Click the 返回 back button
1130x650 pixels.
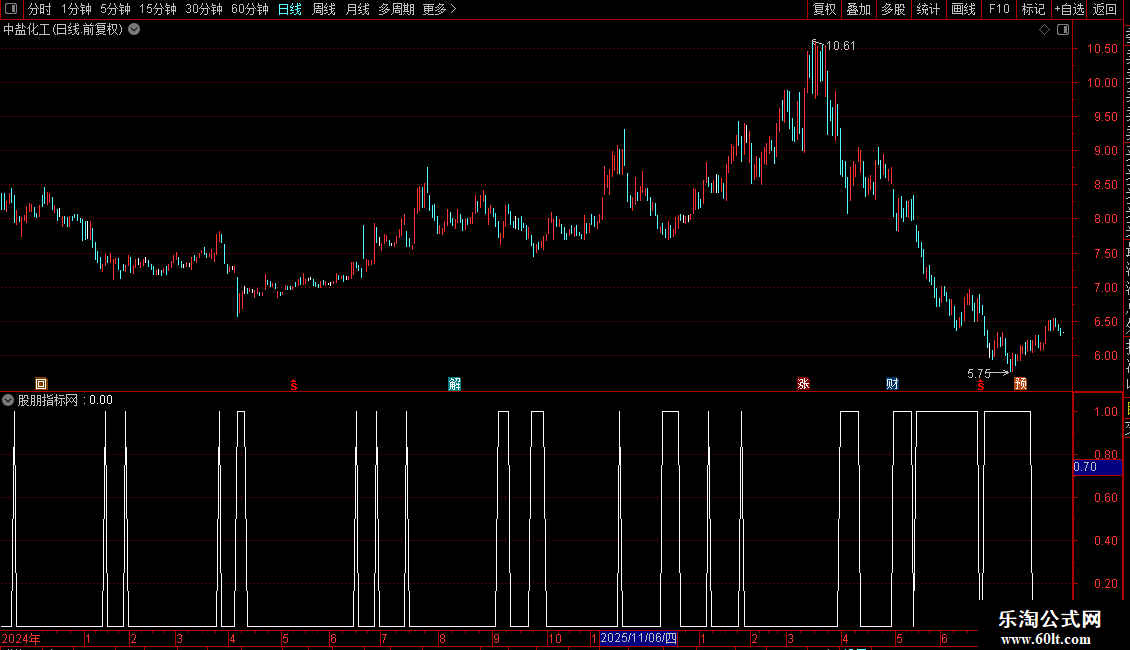click(x=1105, y=9)
